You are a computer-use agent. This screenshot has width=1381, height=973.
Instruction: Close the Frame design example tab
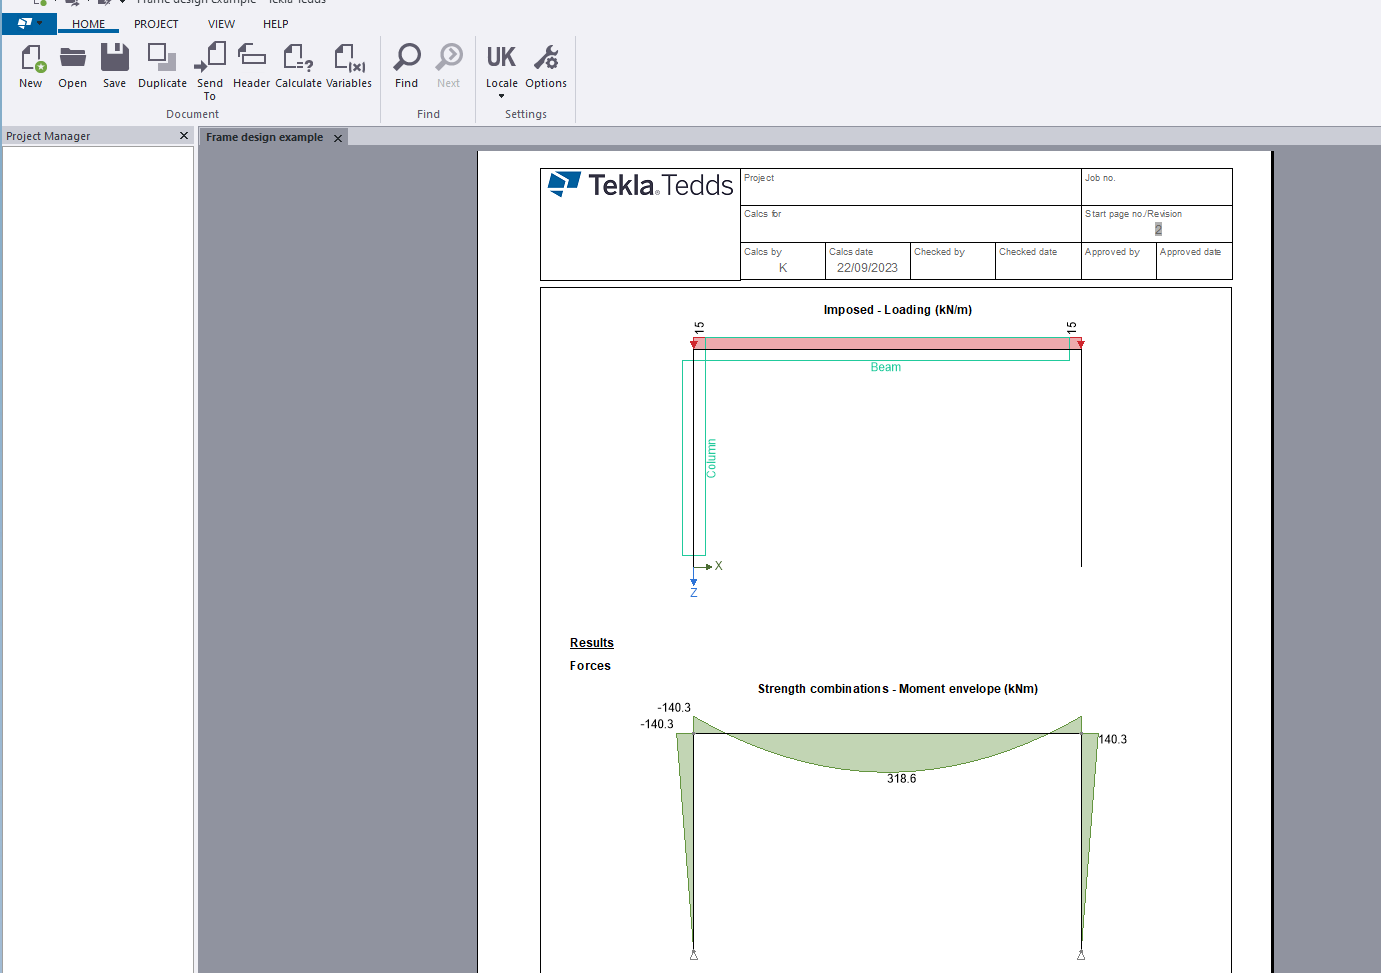(338, 138)
